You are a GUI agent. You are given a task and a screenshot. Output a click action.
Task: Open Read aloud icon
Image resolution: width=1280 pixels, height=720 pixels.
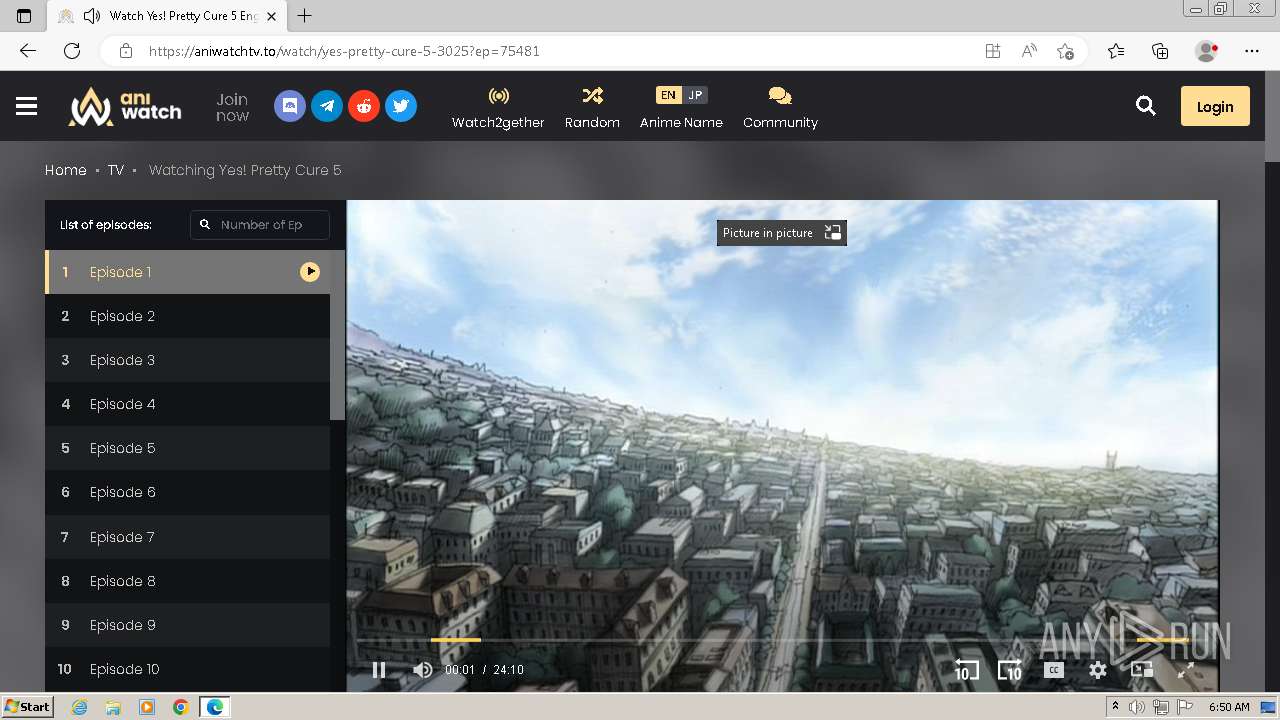tap(1029, 51)
